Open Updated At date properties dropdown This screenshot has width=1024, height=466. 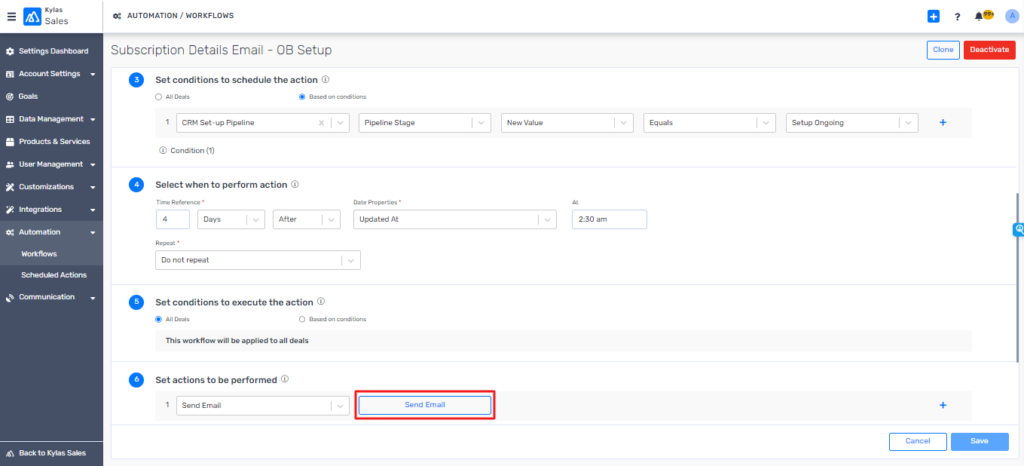[455, 219]
